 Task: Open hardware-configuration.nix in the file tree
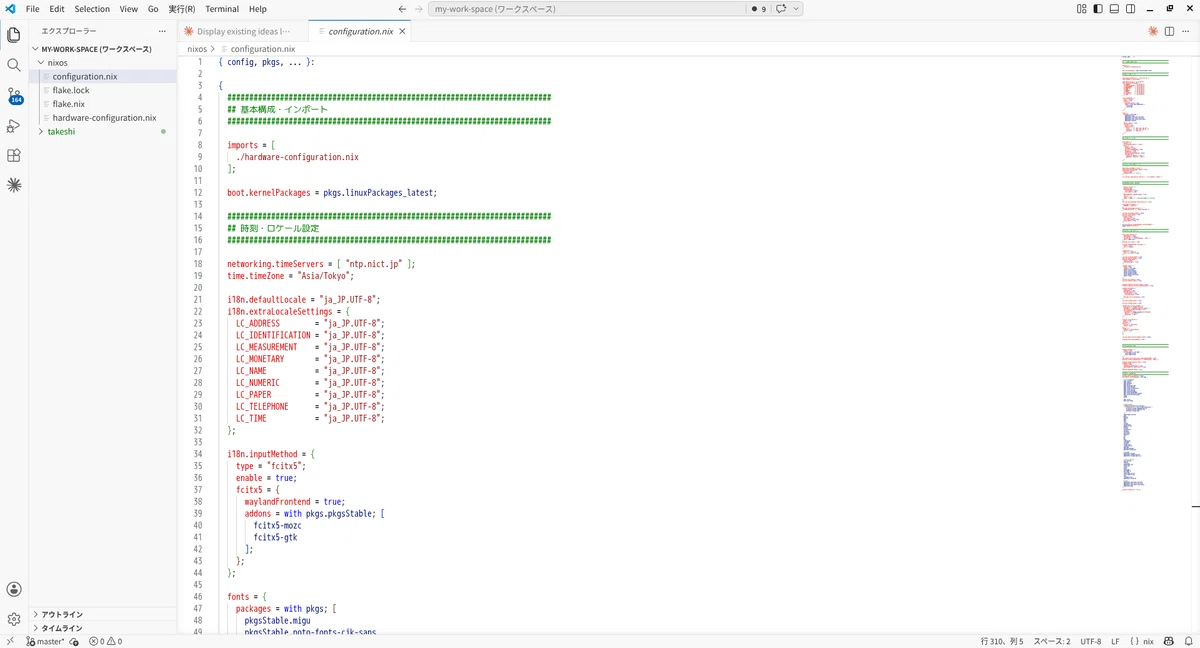(x=104, y=118)
